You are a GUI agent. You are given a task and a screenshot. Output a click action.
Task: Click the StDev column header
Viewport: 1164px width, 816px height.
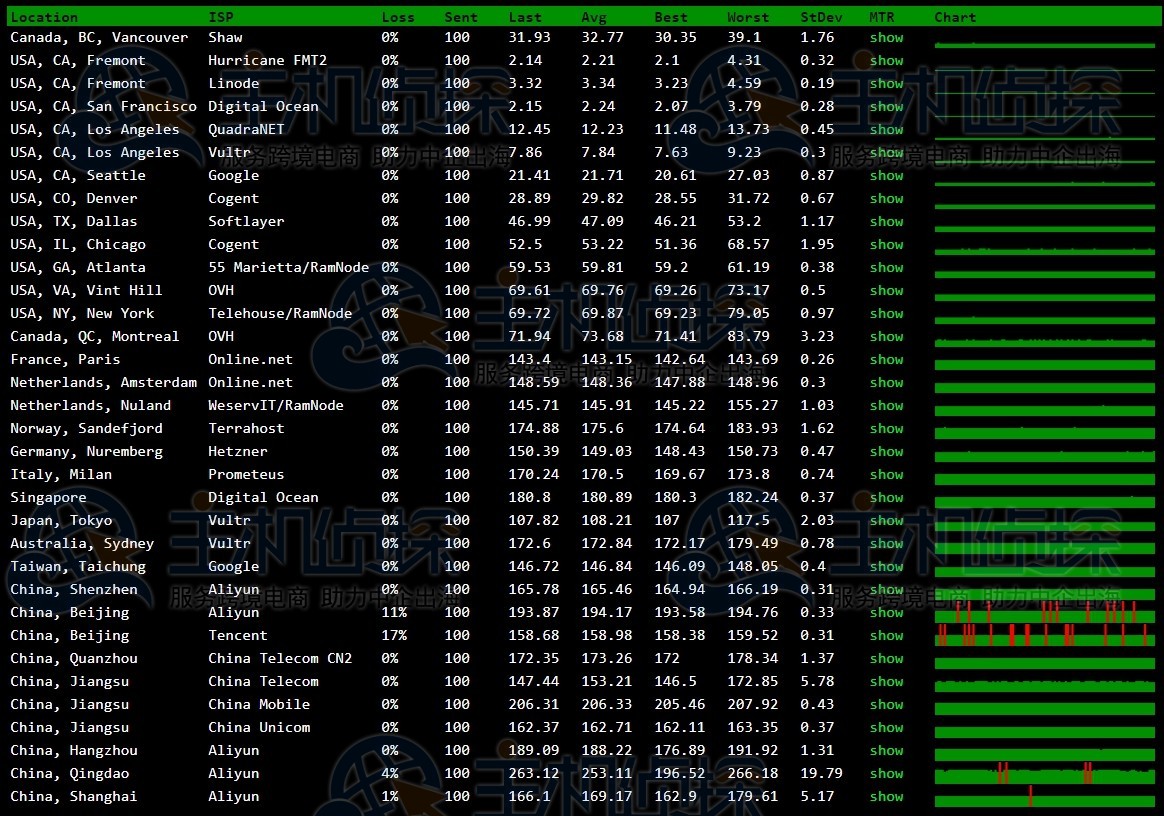[821, 17]
